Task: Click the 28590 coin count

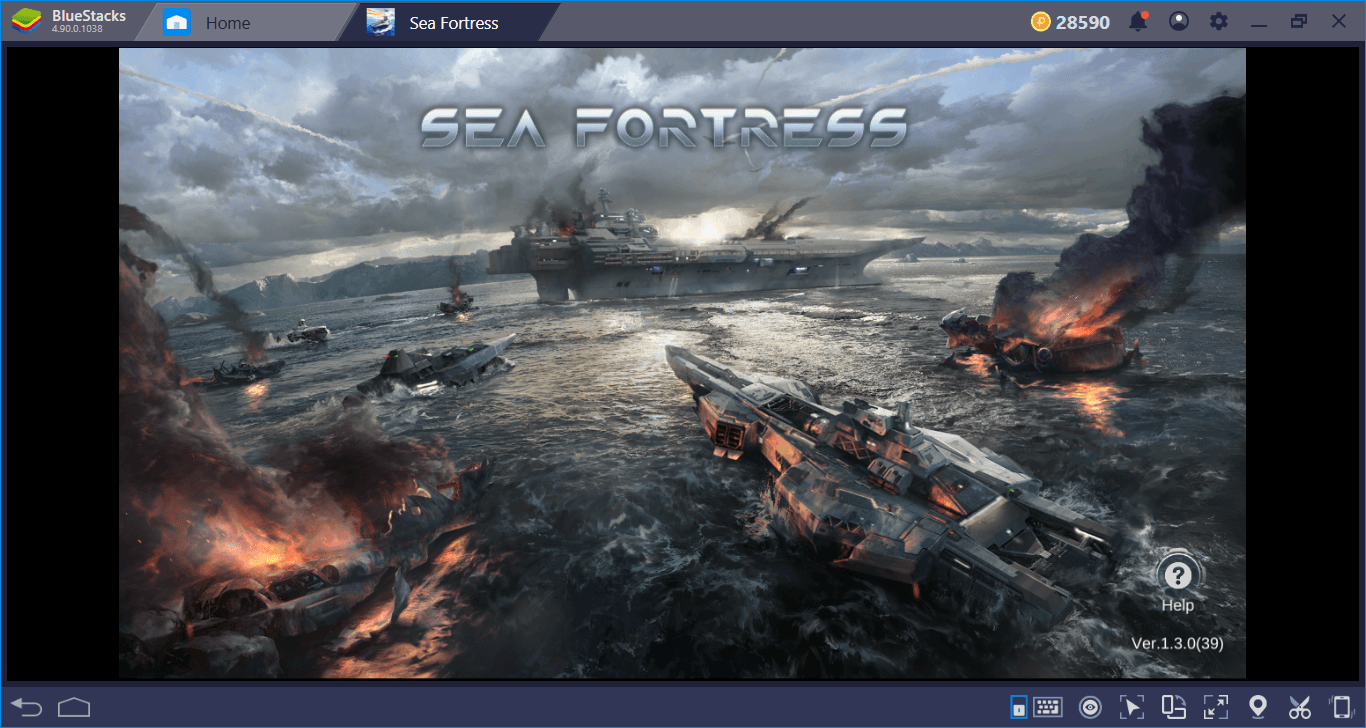Action: point(1082,22)
